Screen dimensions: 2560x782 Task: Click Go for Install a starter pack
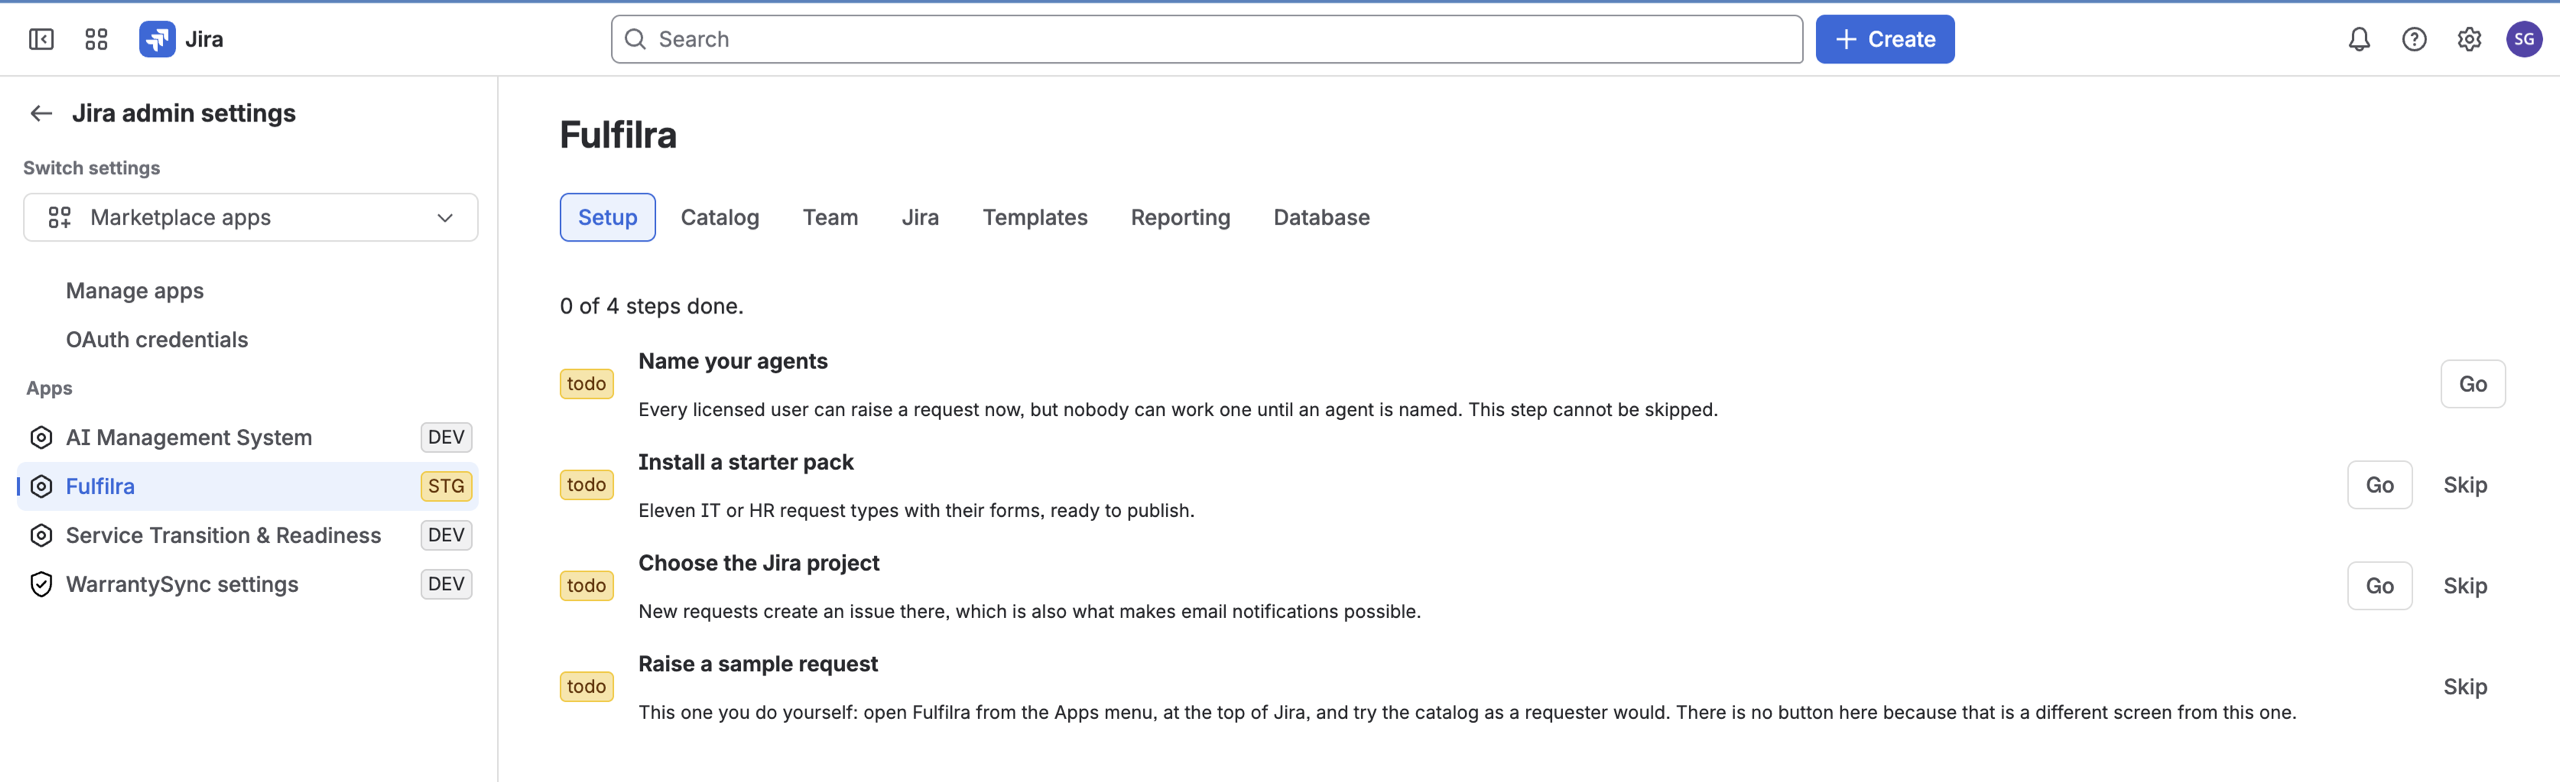(2379, 485)
